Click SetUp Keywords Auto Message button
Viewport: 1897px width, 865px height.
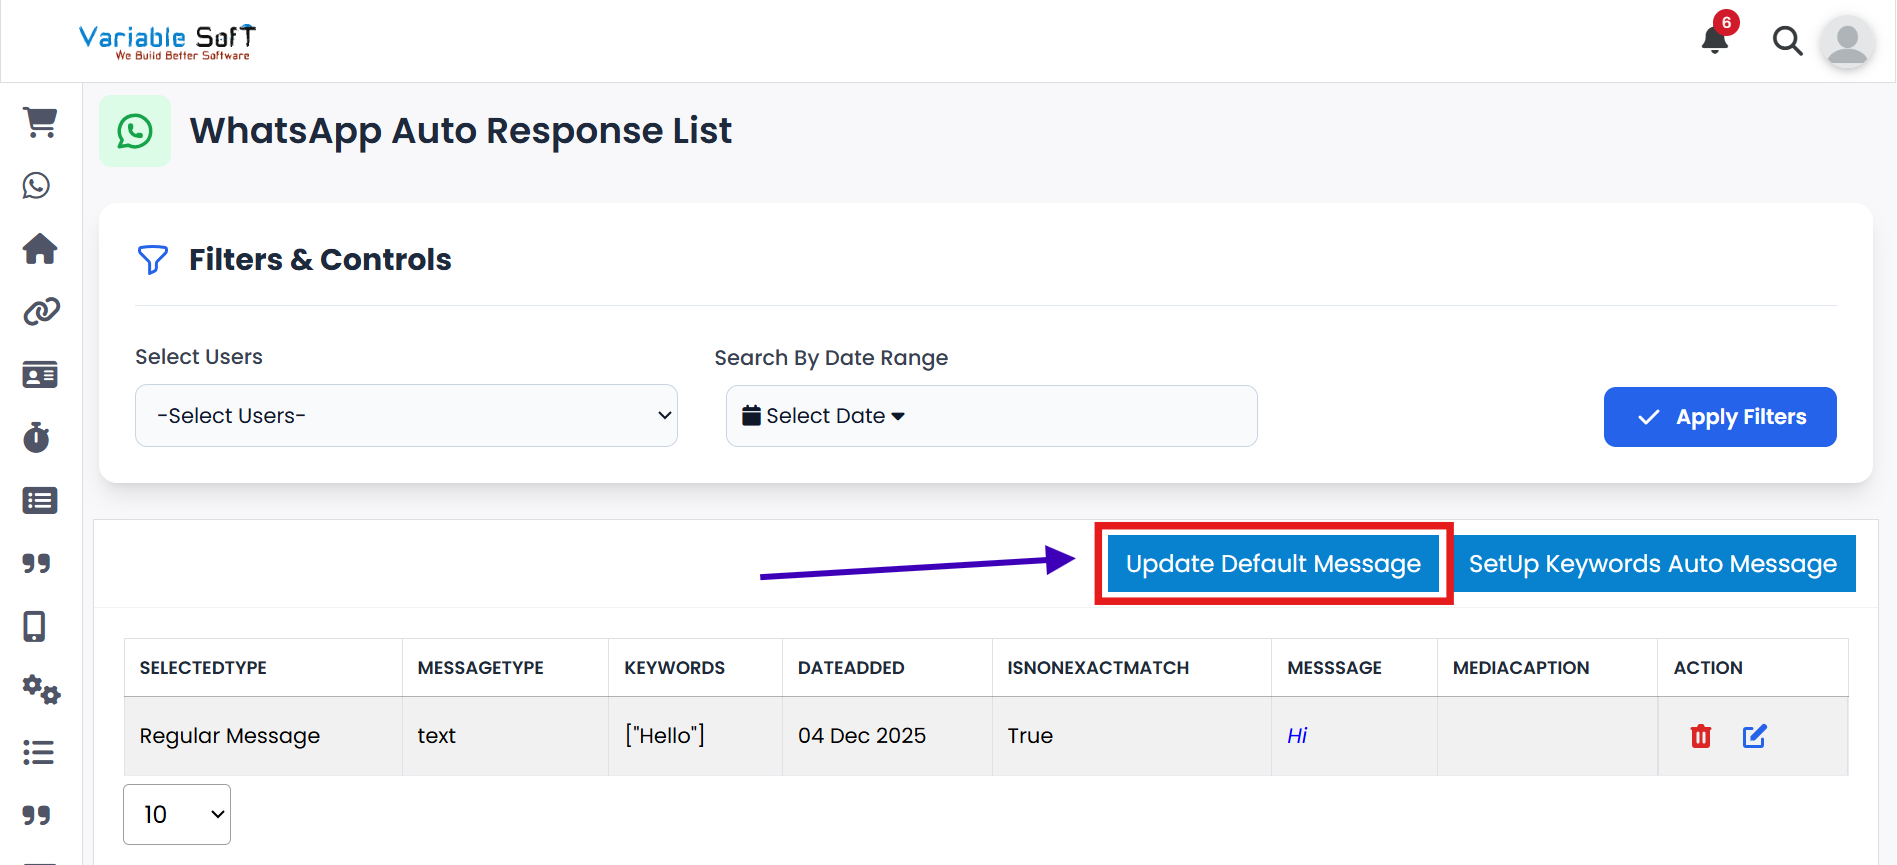[1652, 564]
